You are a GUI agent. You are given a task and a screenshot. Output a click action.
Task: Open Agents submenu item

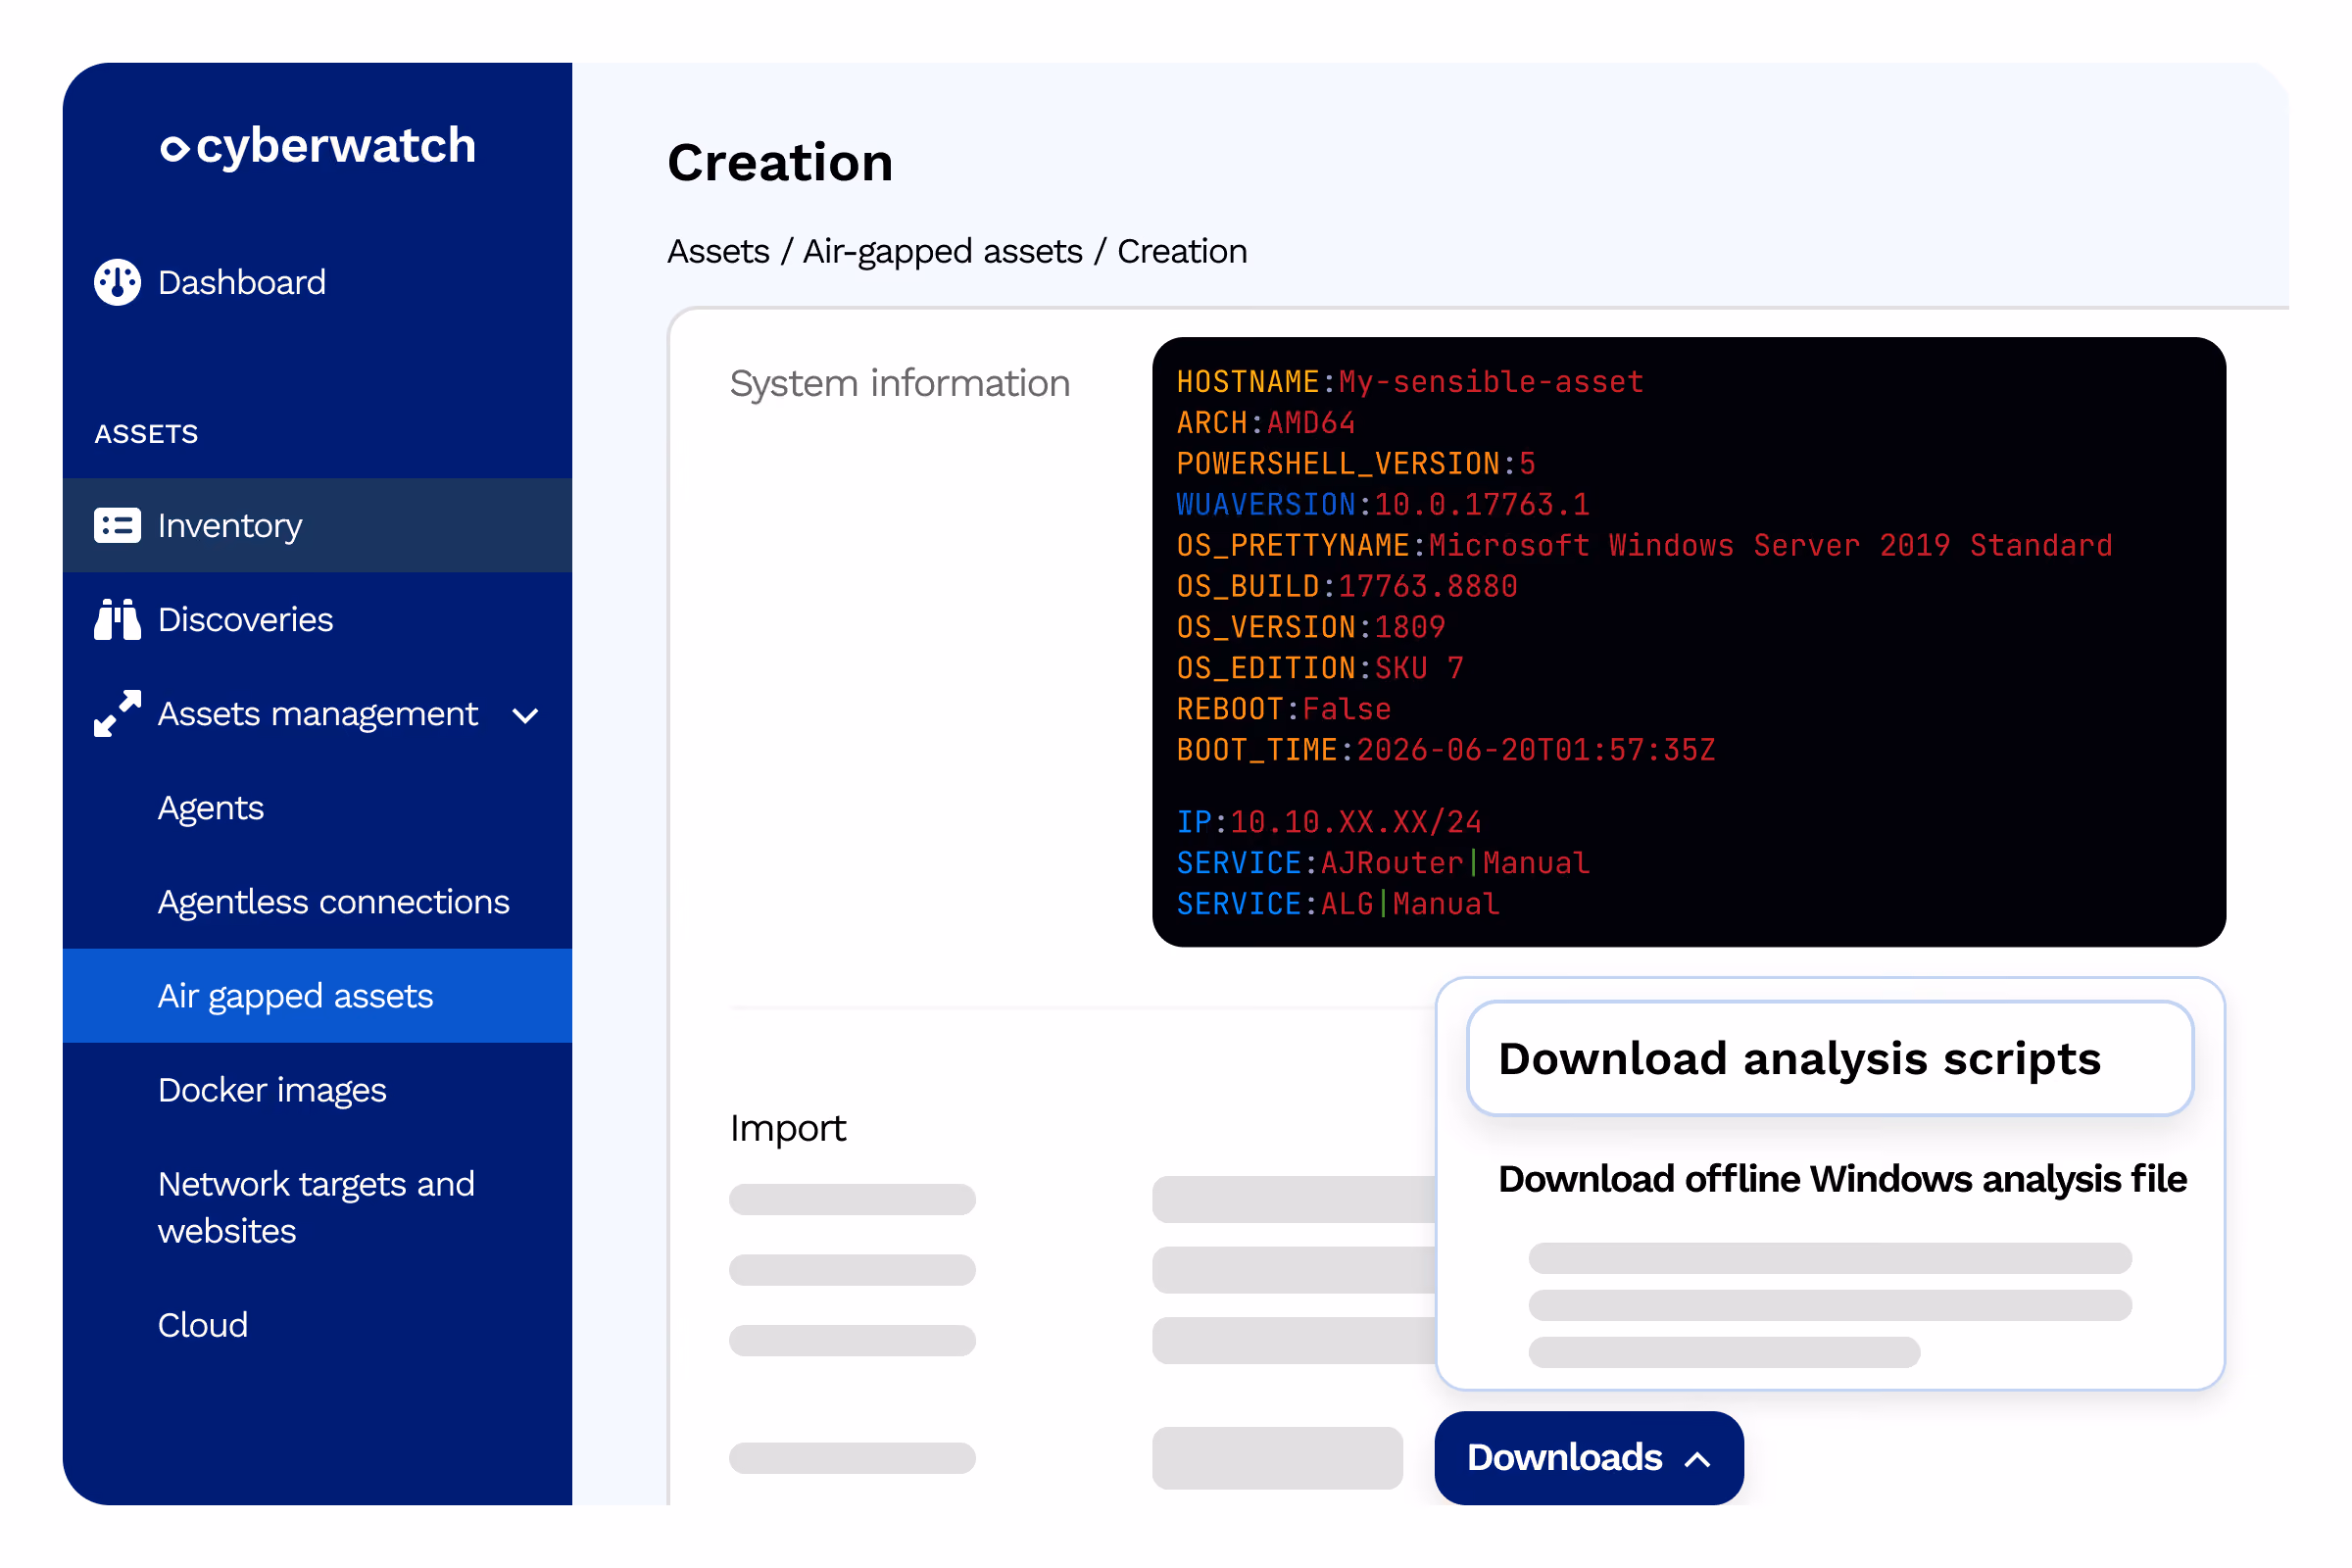(x=211, y=808)
